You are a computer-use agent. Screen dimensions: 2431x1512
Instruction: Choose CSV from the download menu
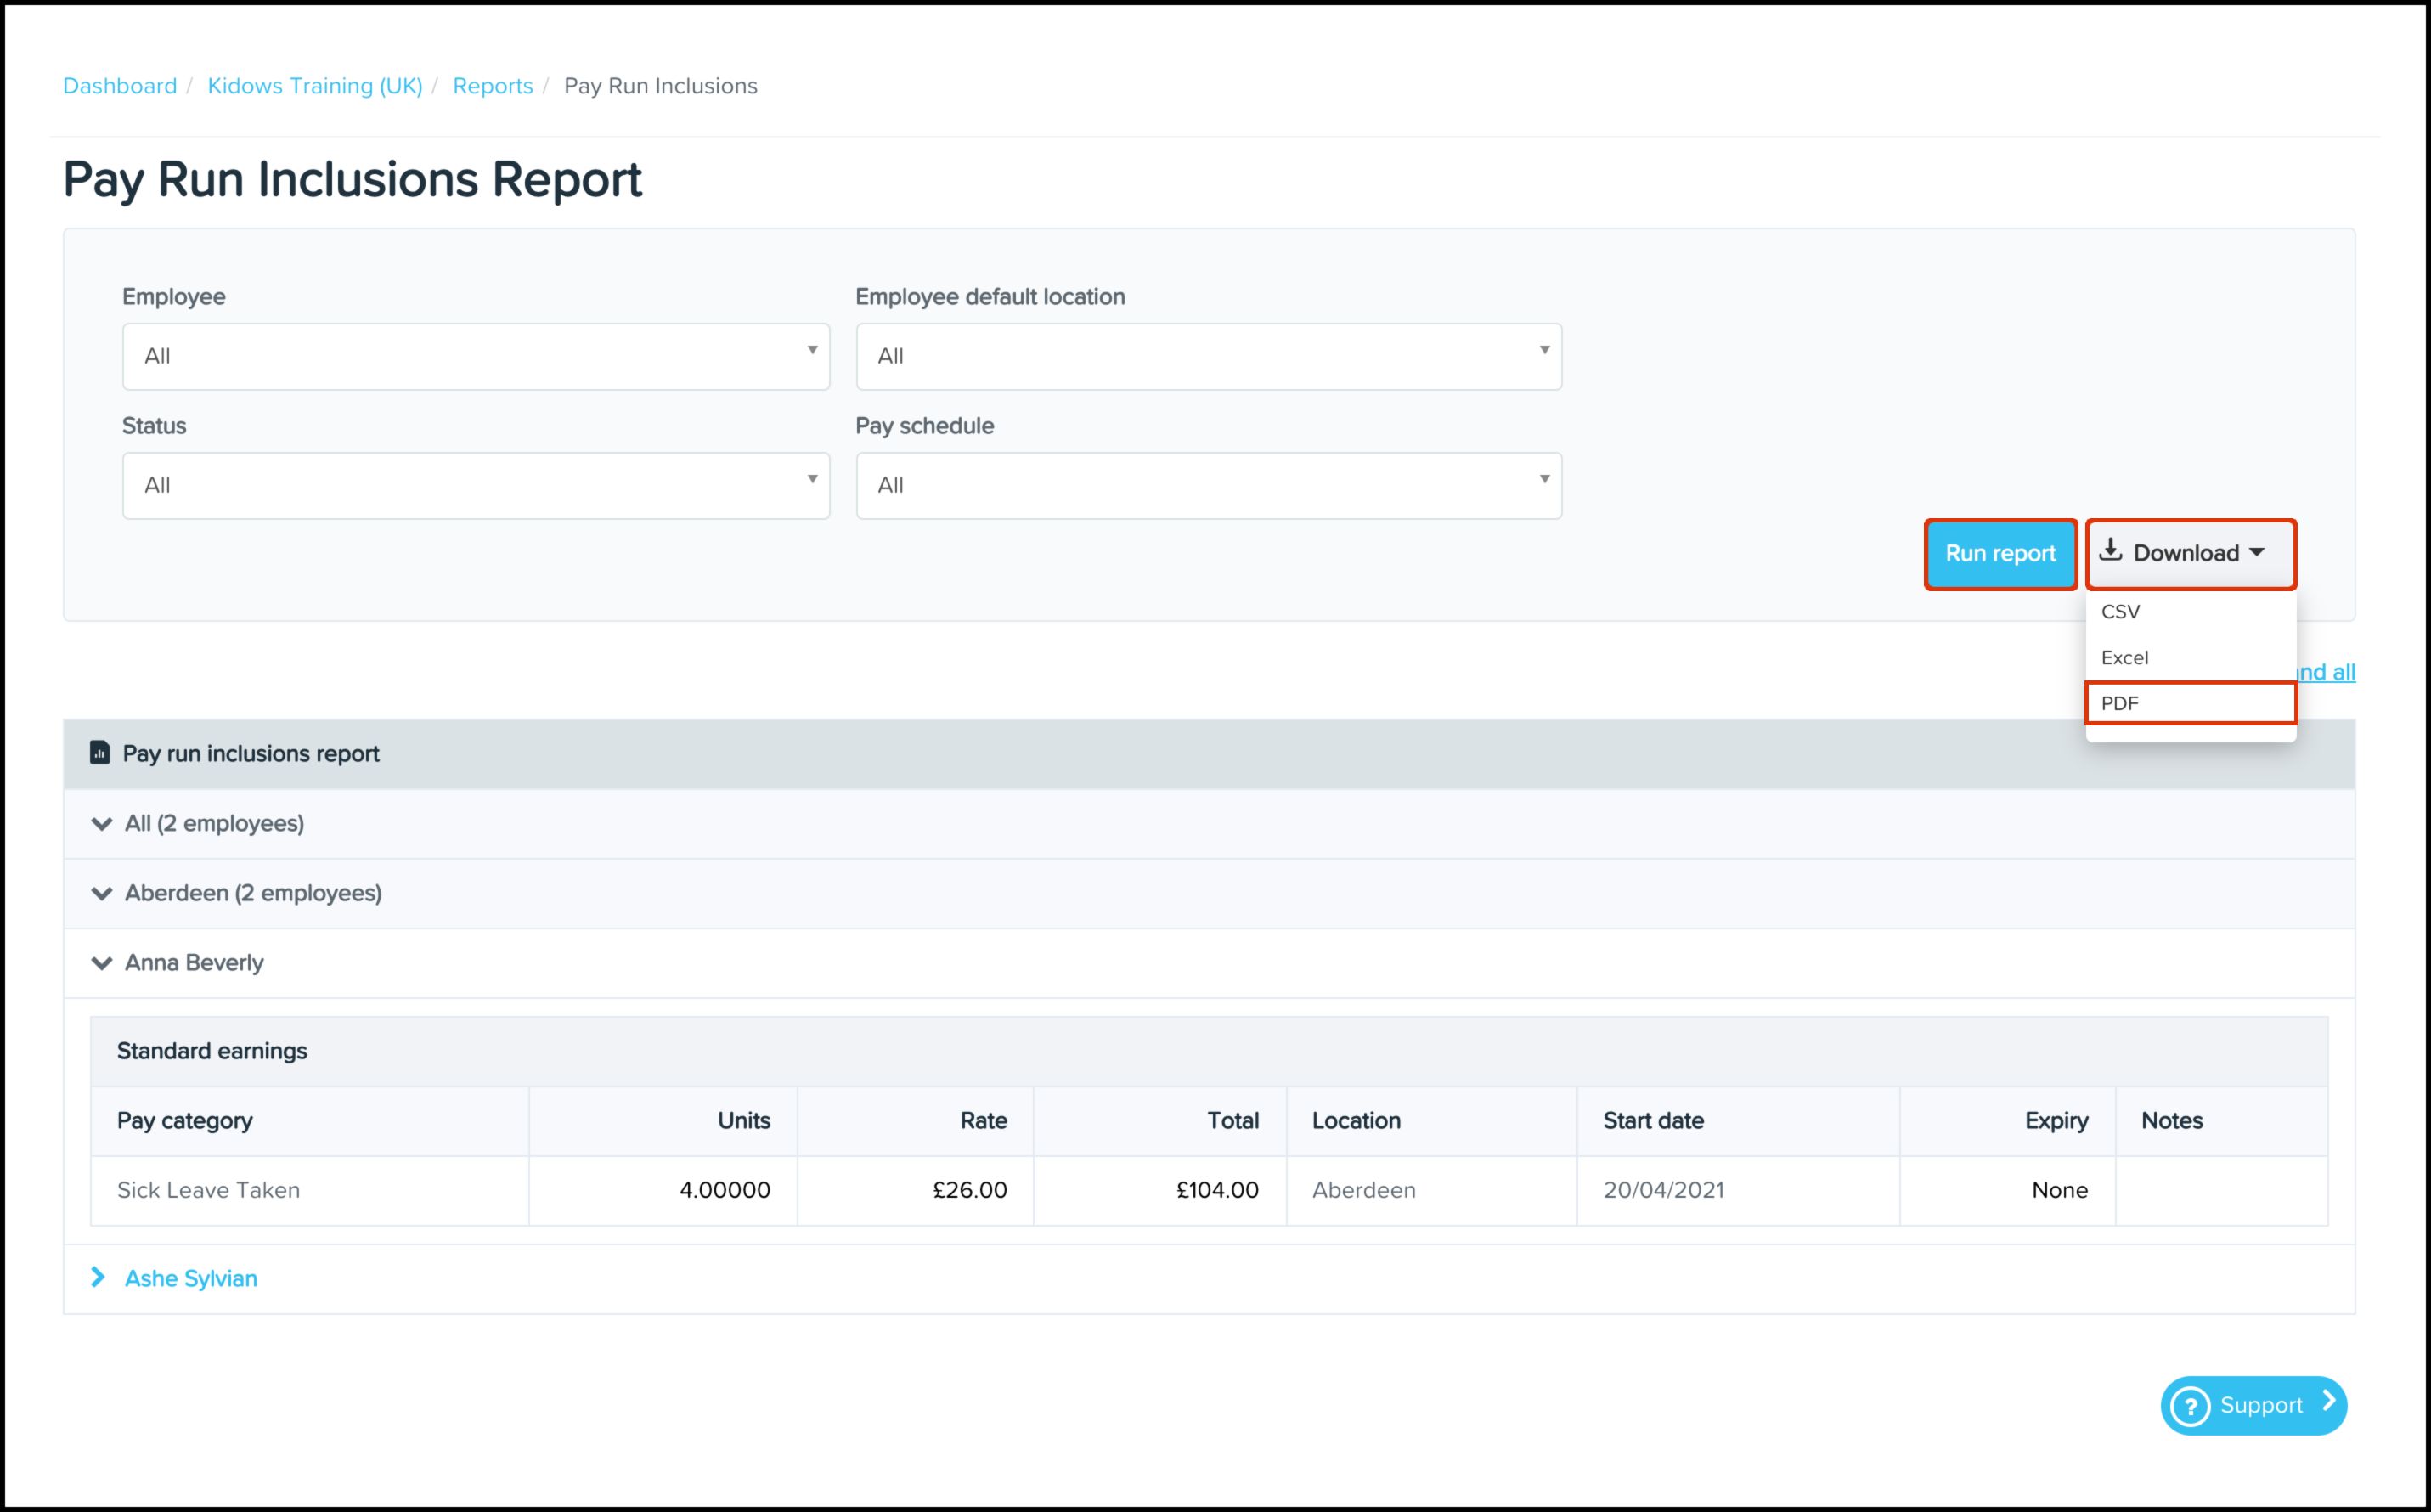click(2121, 612)
